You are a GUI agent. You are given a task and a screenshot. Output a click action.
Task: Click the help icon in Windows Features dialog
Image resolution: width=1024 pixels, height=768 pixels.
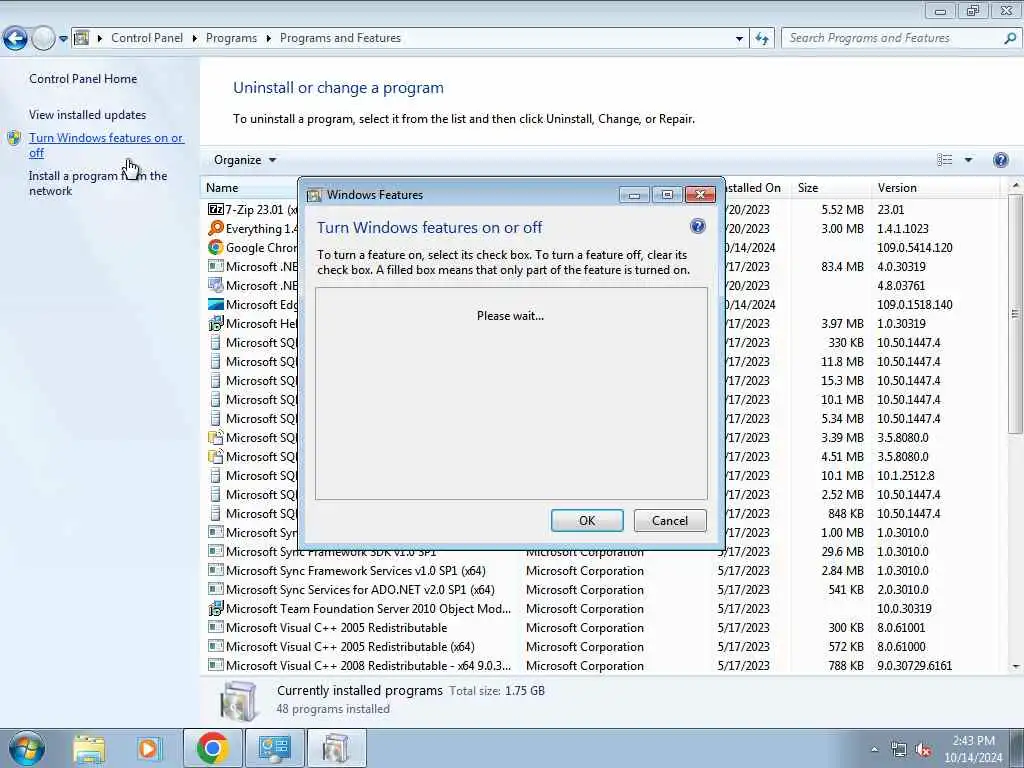tap(697, 227)
